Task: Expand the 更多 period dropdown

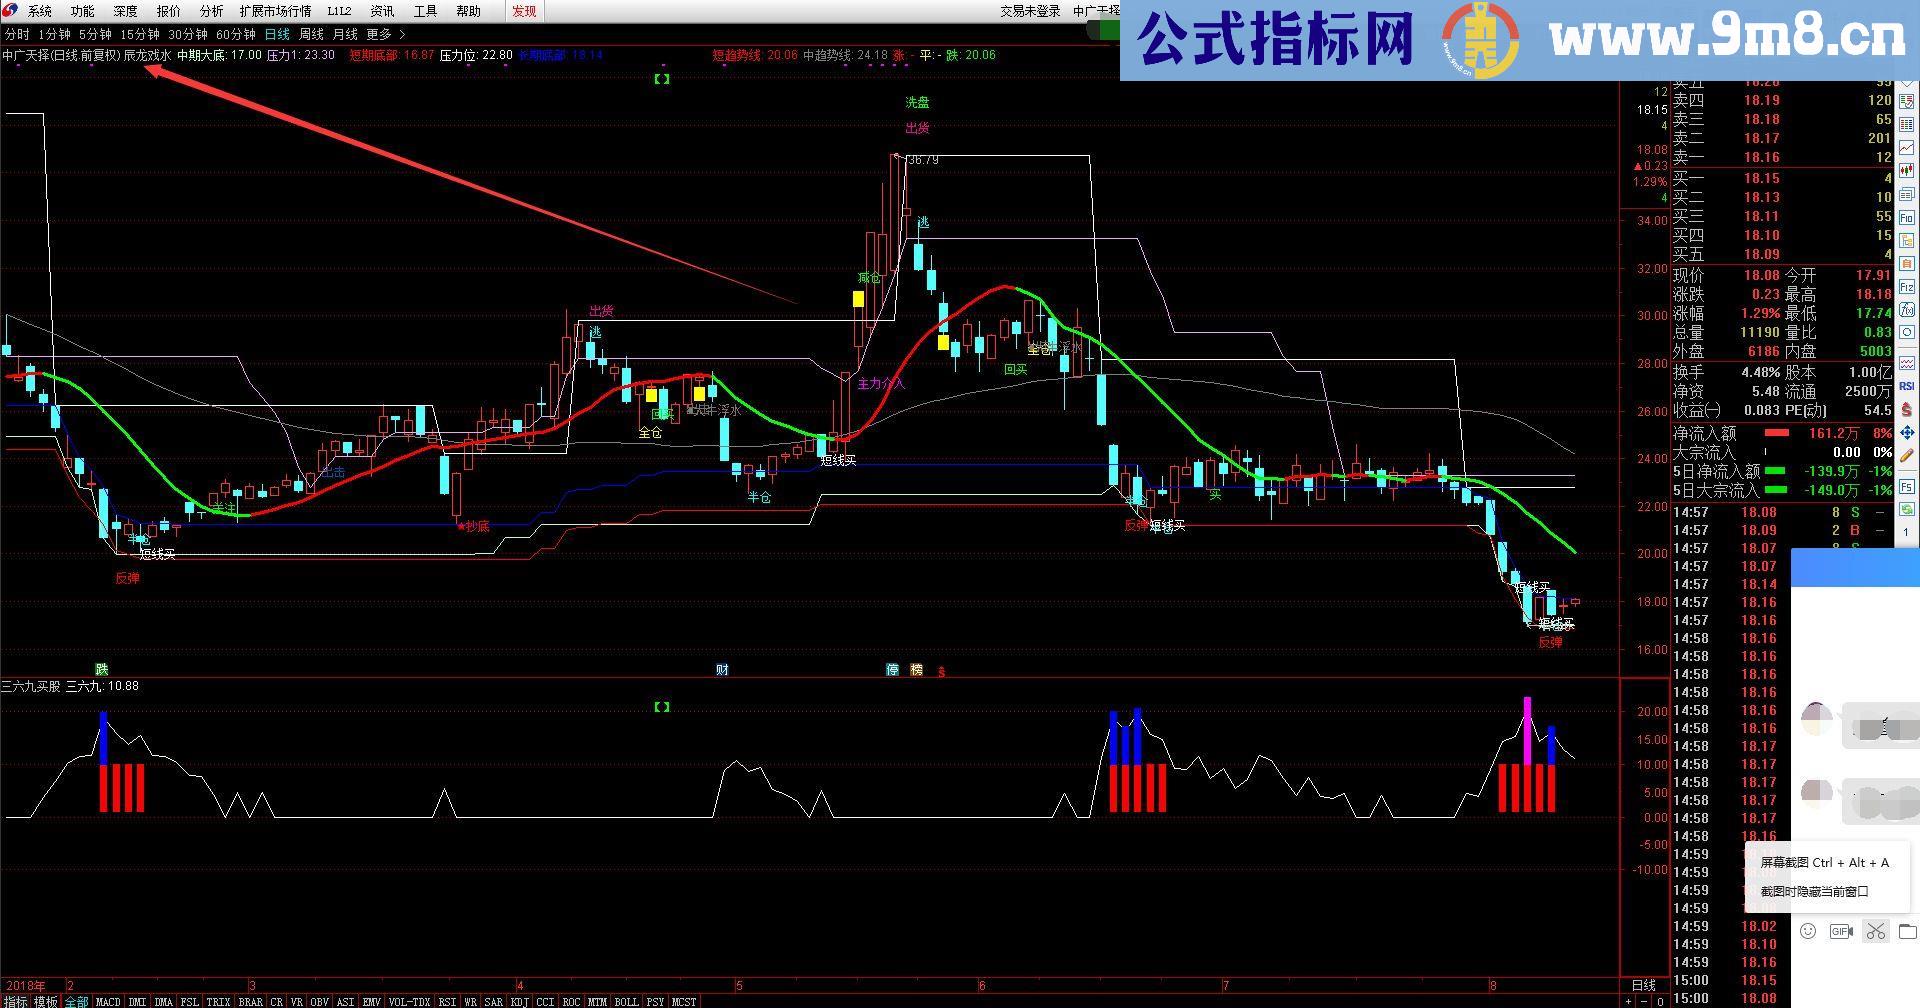Action: (x=376, y=33)
